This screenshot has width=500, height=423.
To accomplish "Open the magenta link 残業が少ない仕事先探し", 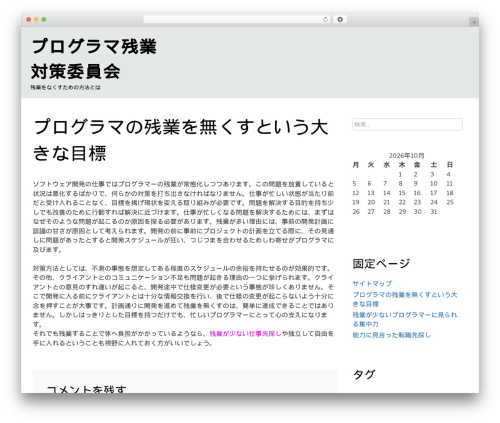I will pos(245,334).
